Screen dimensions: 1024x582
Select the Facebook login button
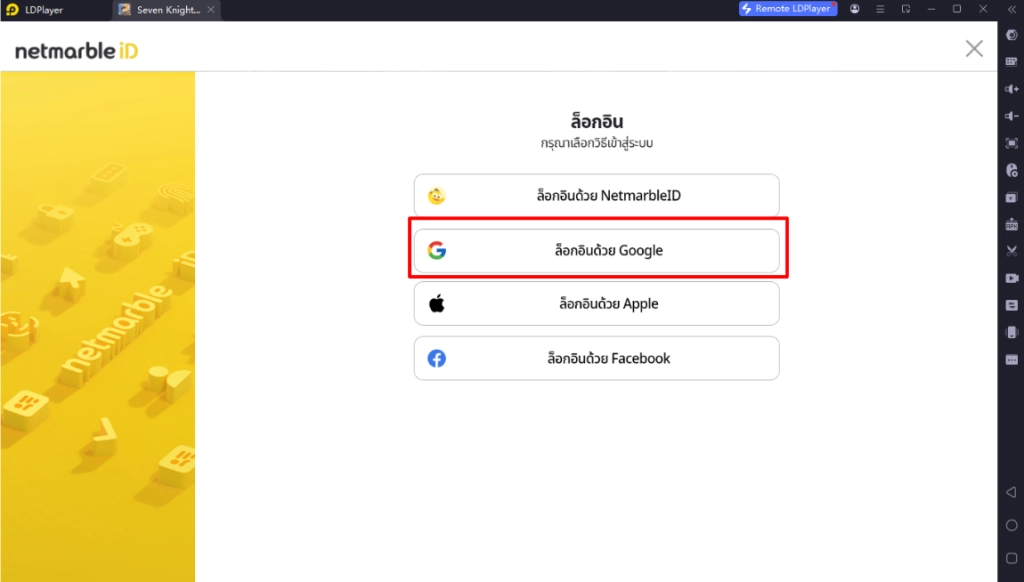[x=596, y=358]
